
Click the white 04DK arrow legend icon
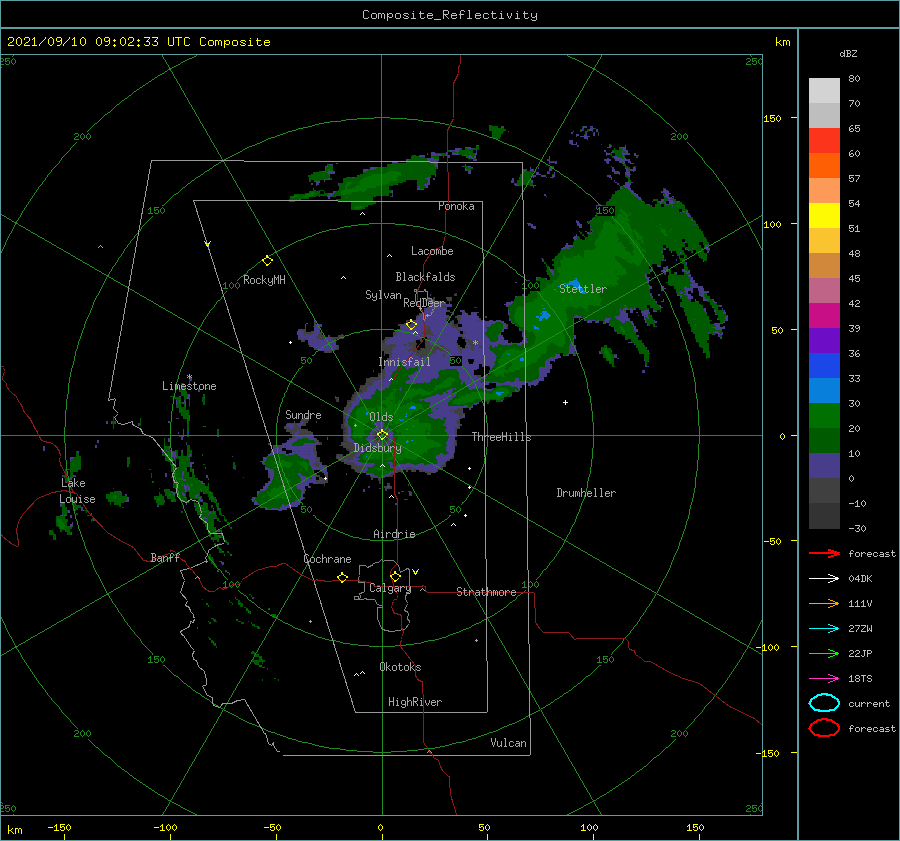(x=824, y=579)
